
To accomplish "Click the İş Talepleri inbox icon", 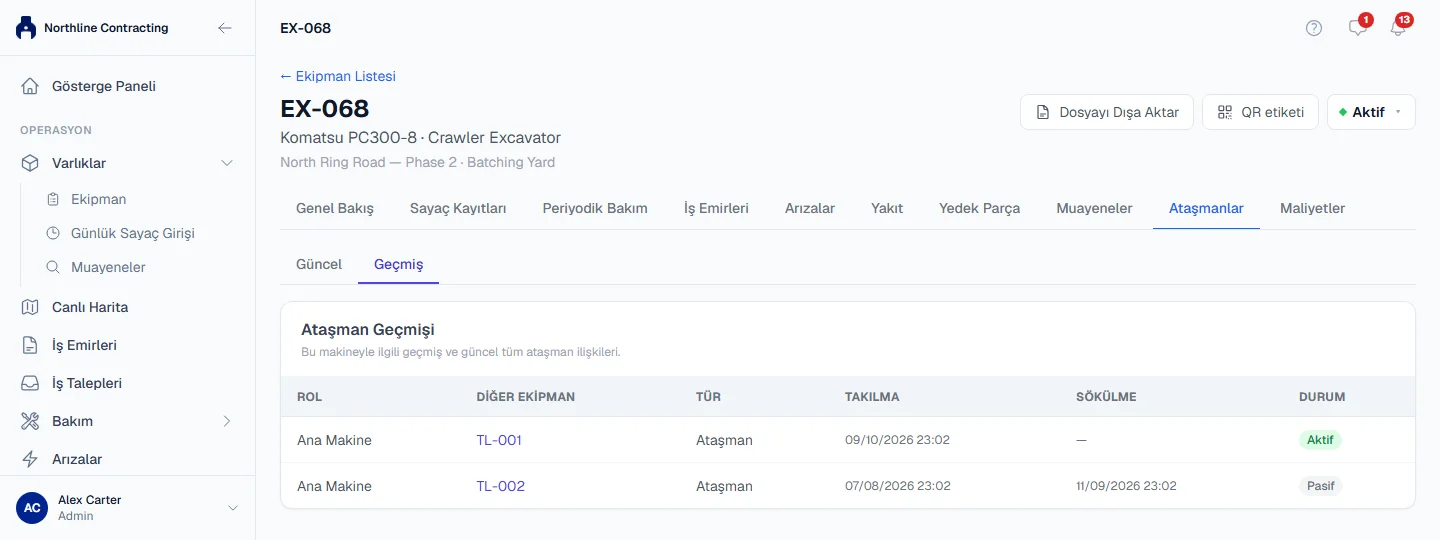I will pos(31,383).
